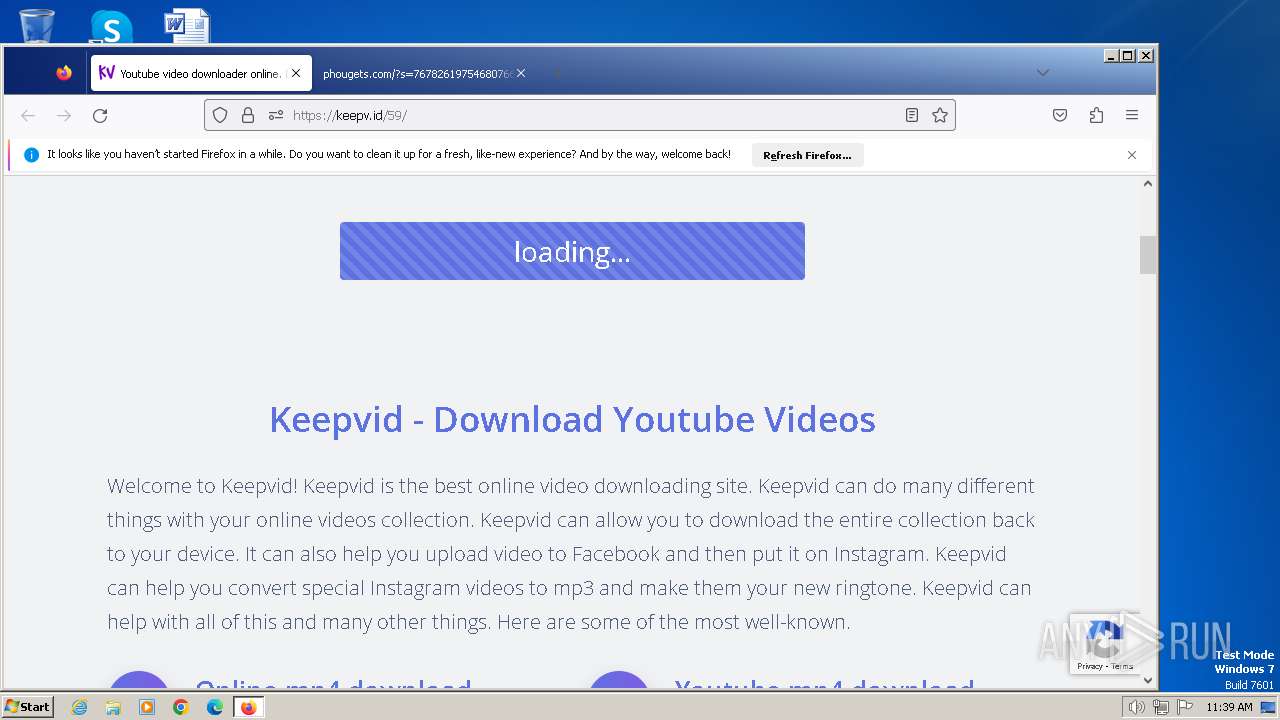Click the 11:39 AM taskbar clock
The width and height of the screenshot is (1280, 720).
(1229, 707)
